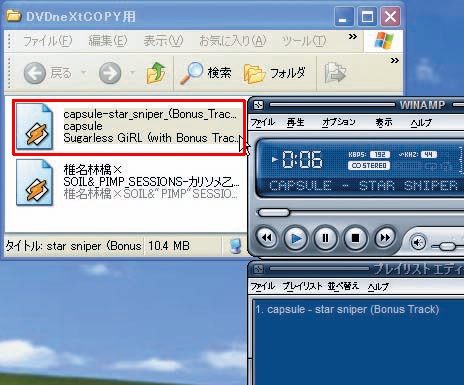Open the オプション menu in Winamp
Viewport: 464px width, 385px height.
338,123
